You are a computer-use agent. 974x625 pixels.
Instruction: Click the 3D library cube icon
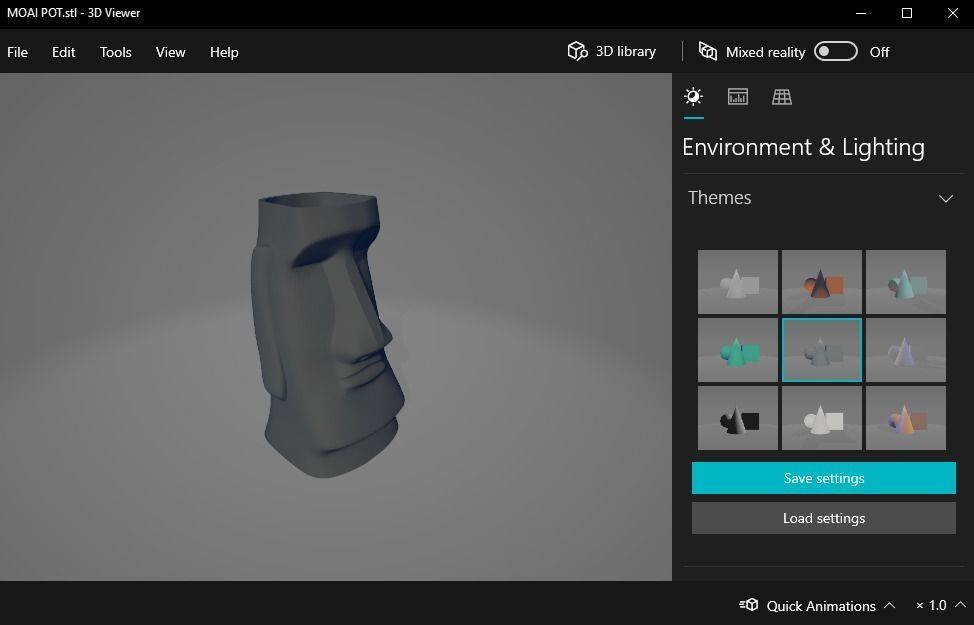577,52
